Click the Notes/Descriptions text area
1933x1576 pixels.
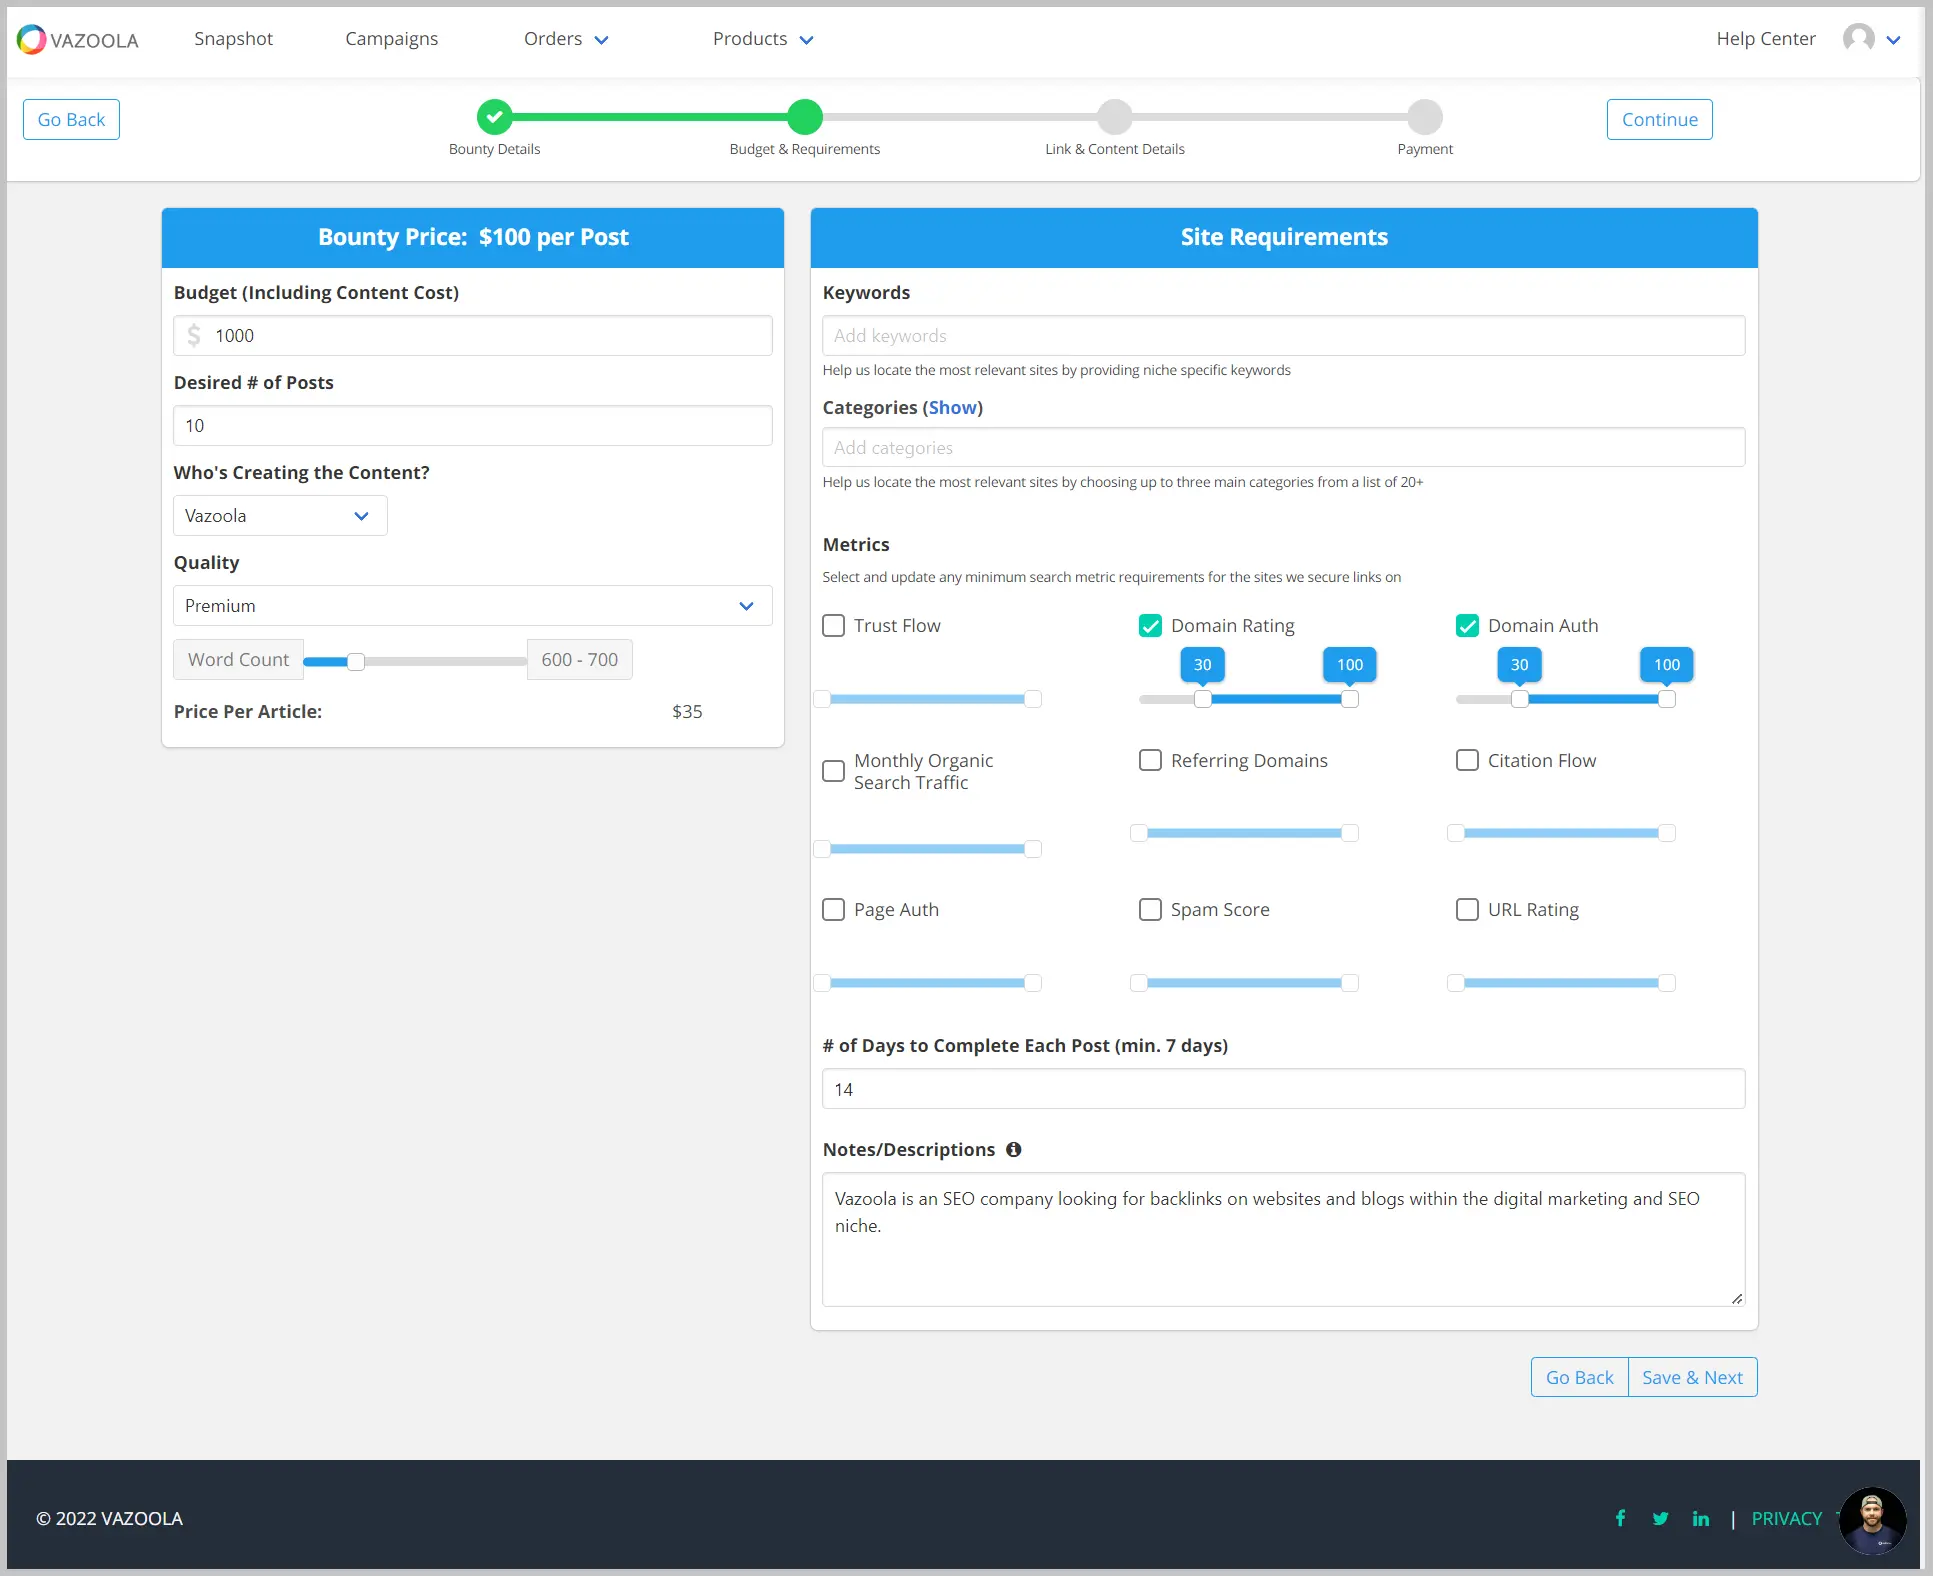click(x=1283, y=1240)
